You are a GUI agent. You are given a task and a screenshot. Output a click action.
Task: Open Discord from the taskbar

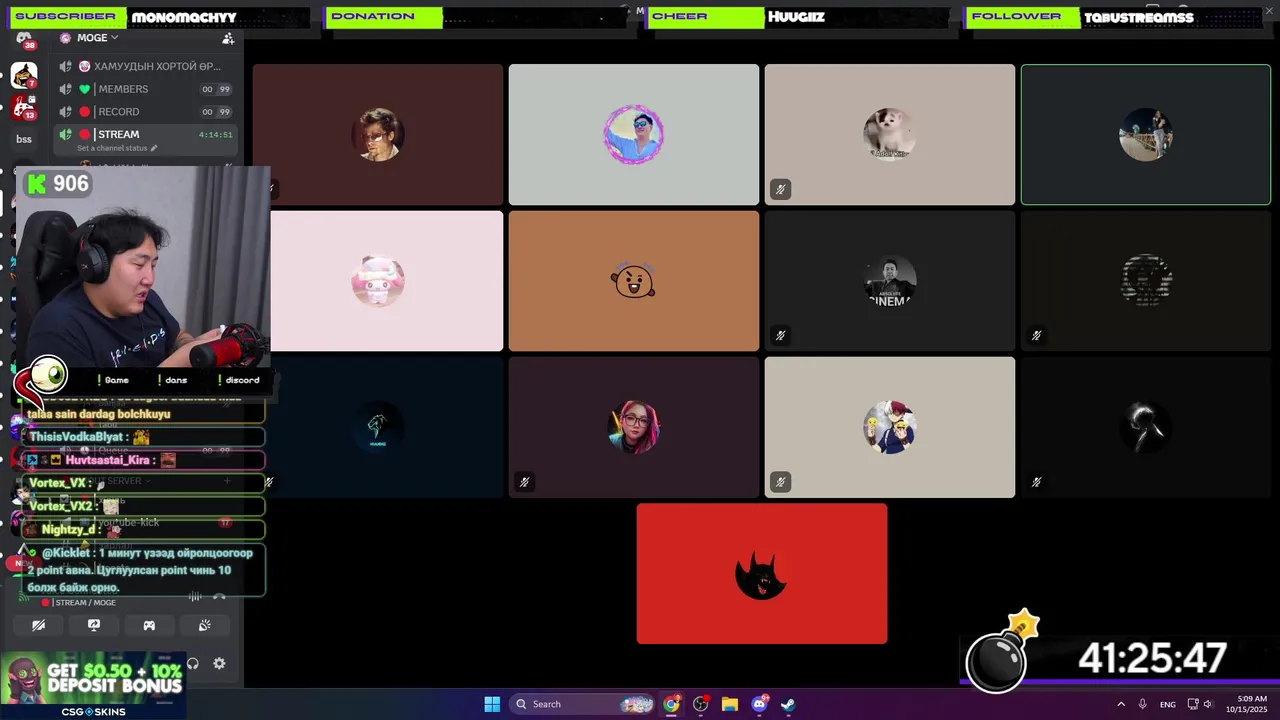click(759, 704)
